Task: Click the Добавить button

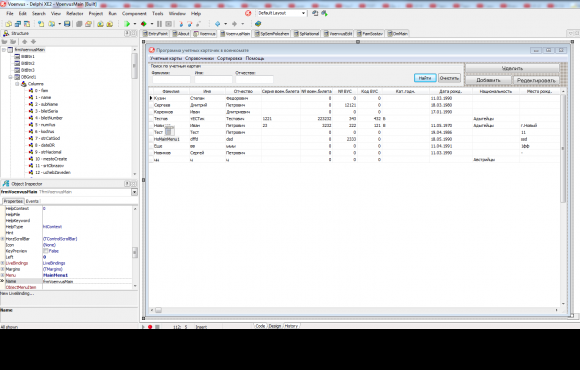Action: (x=488, y=80)
